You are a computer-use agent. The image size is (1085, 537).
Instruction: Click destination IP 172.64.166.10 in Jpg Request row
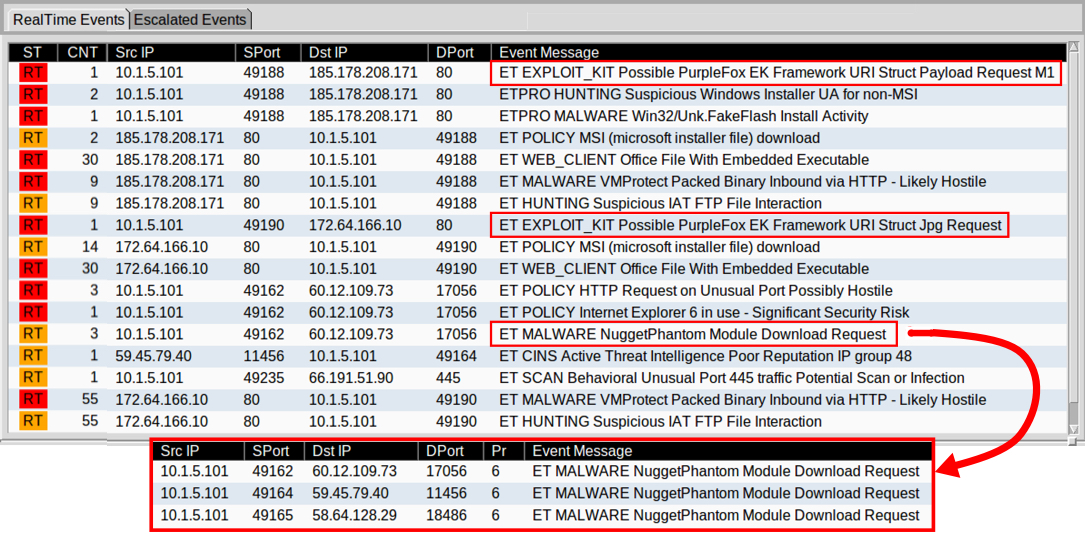(355, 225)
